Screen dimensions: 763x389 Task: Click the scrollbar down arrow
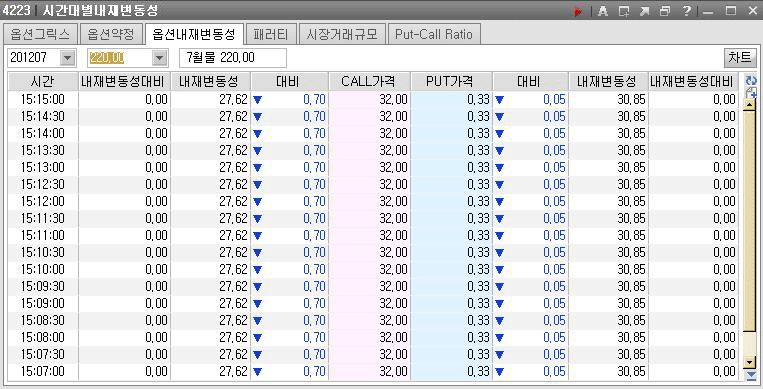click(x=750, y=362)
